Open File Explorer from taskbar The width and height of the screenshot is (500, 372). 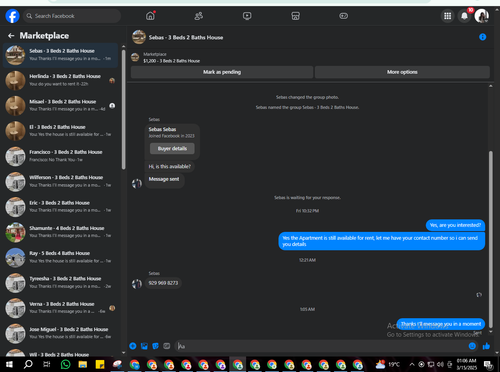tap(83, 364)
